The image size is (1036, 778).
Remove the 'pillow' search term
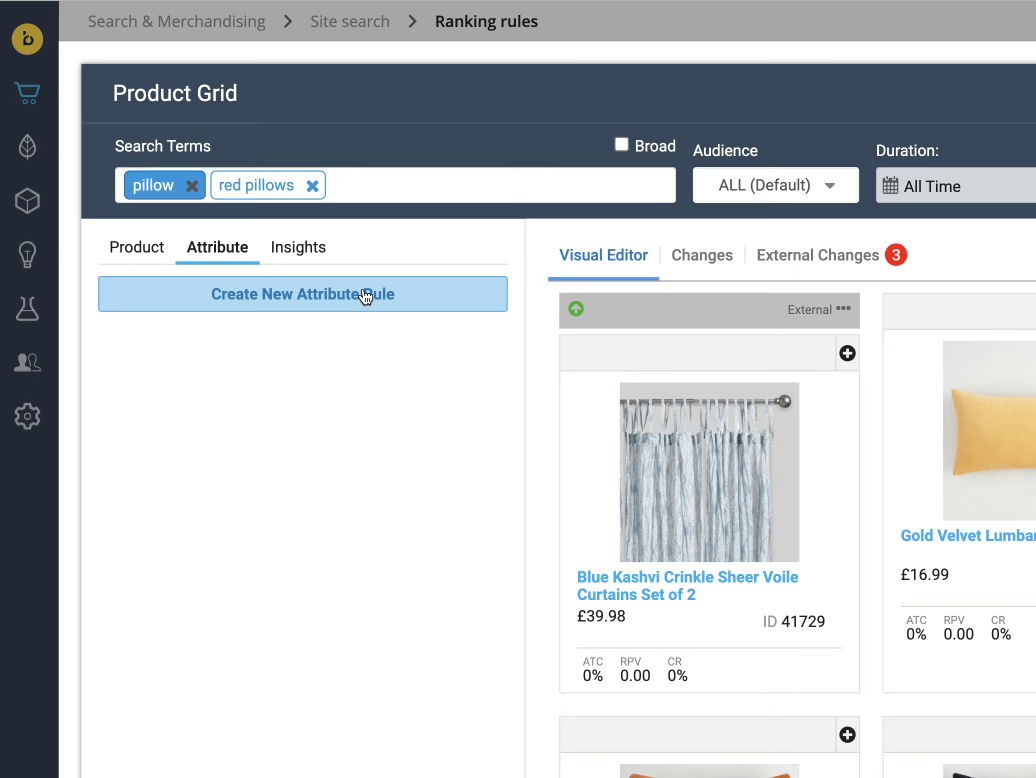click(x=192, y=186)
